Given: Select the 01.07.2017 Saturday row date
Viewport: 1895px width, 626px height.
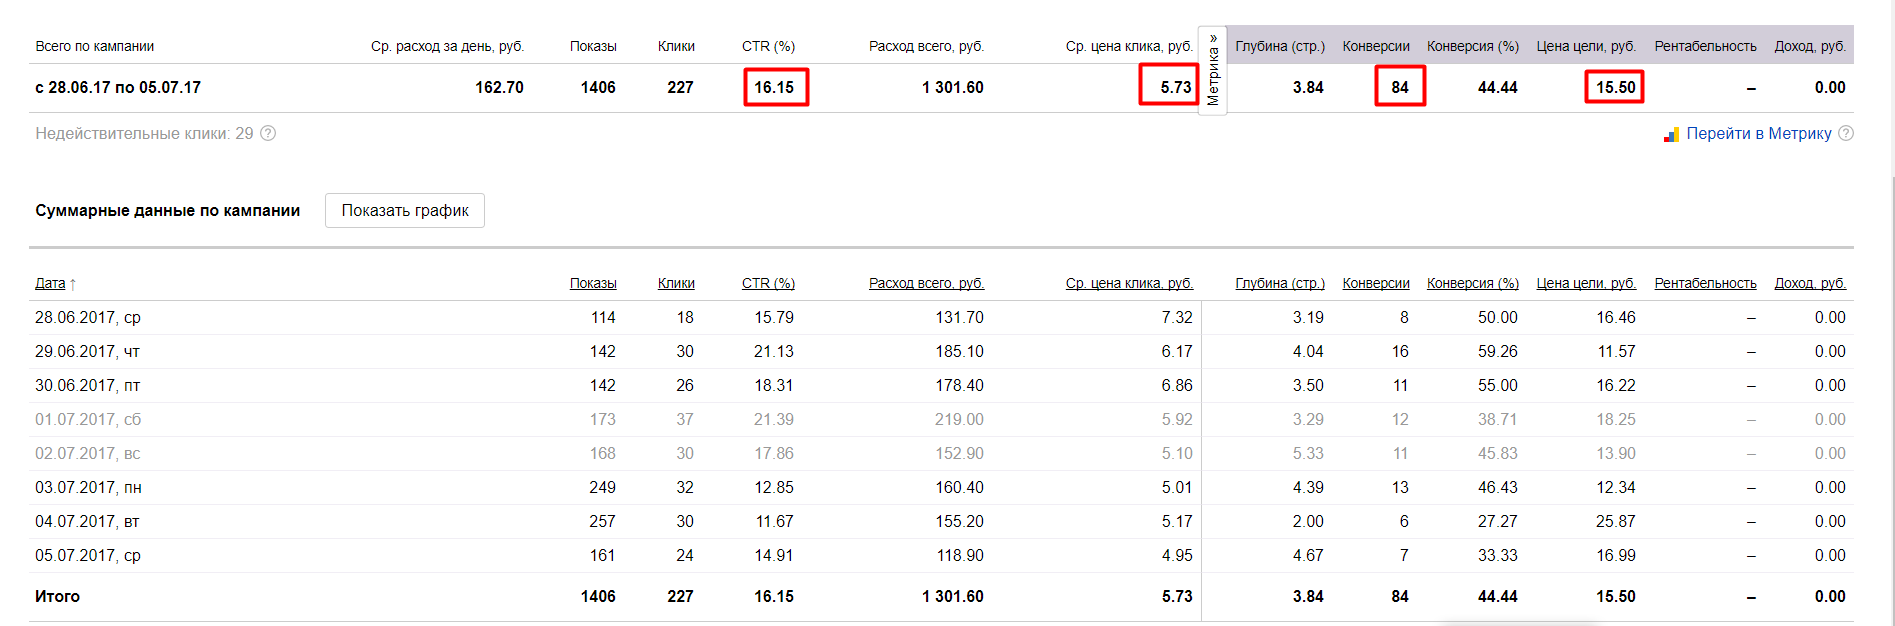Looking at the screenshot, I should pyautogui.click(x=88, y=419).
